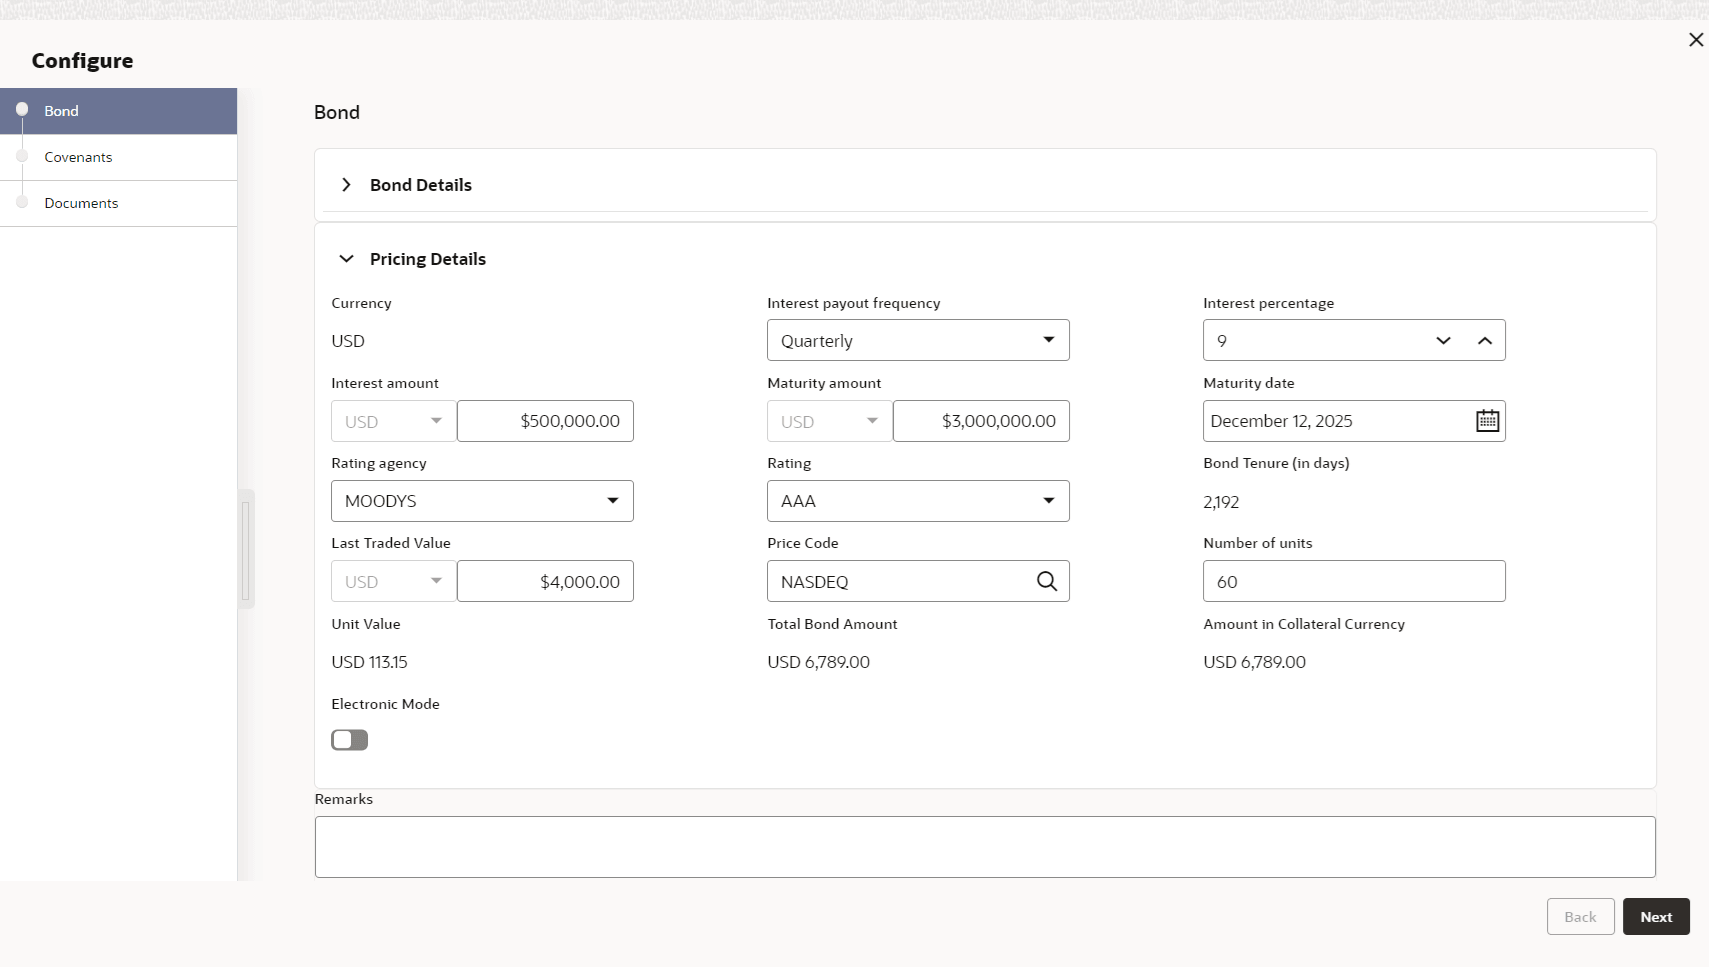Go to the Documents step

pos(81,203)
